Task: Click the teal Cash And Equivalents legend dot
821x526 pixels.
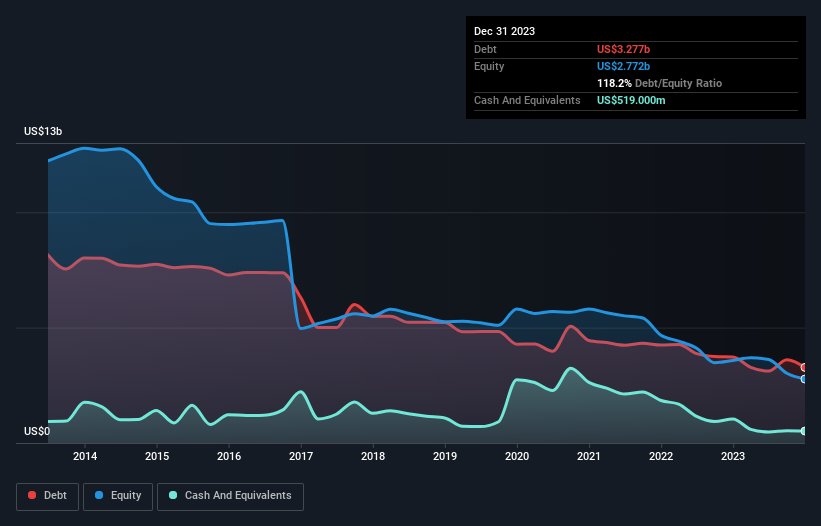Action: 173,495
